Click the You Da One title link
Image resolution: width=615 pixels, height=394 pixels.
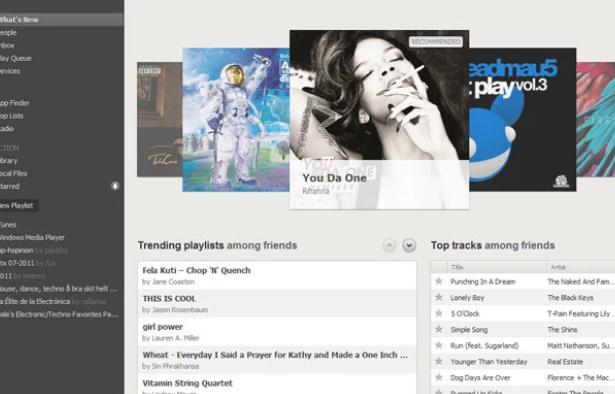click(x=335, y=178)
